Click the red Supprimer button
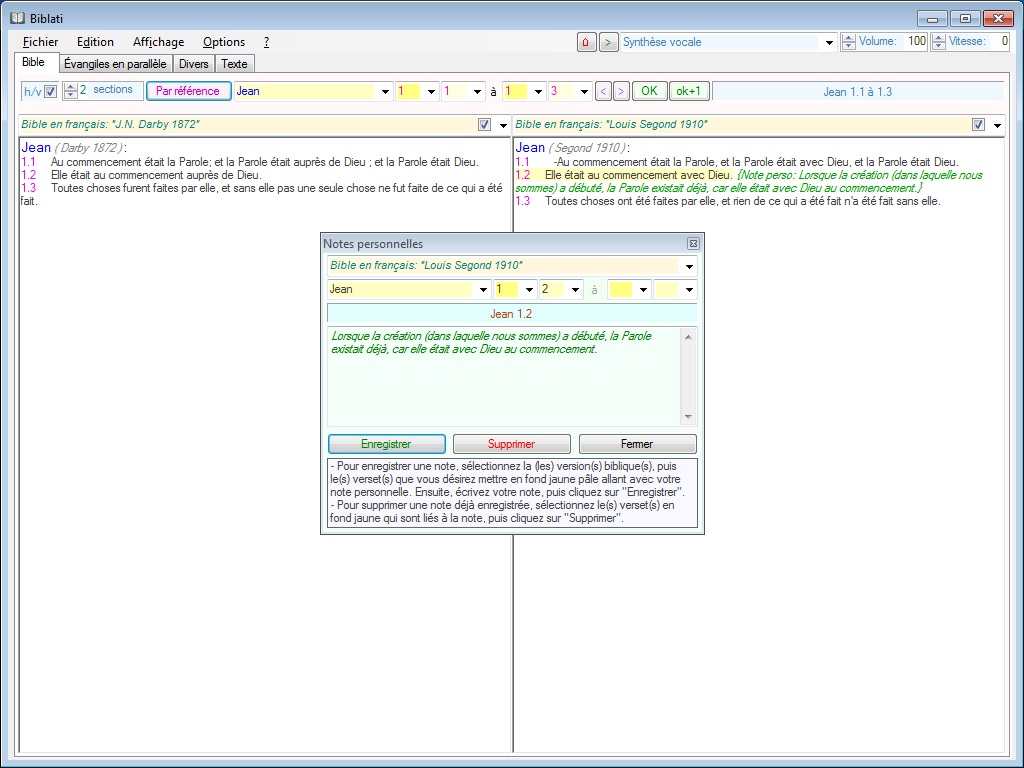Screen dimensions: 1024x768 pyautogui.click(x=511, y=444)
